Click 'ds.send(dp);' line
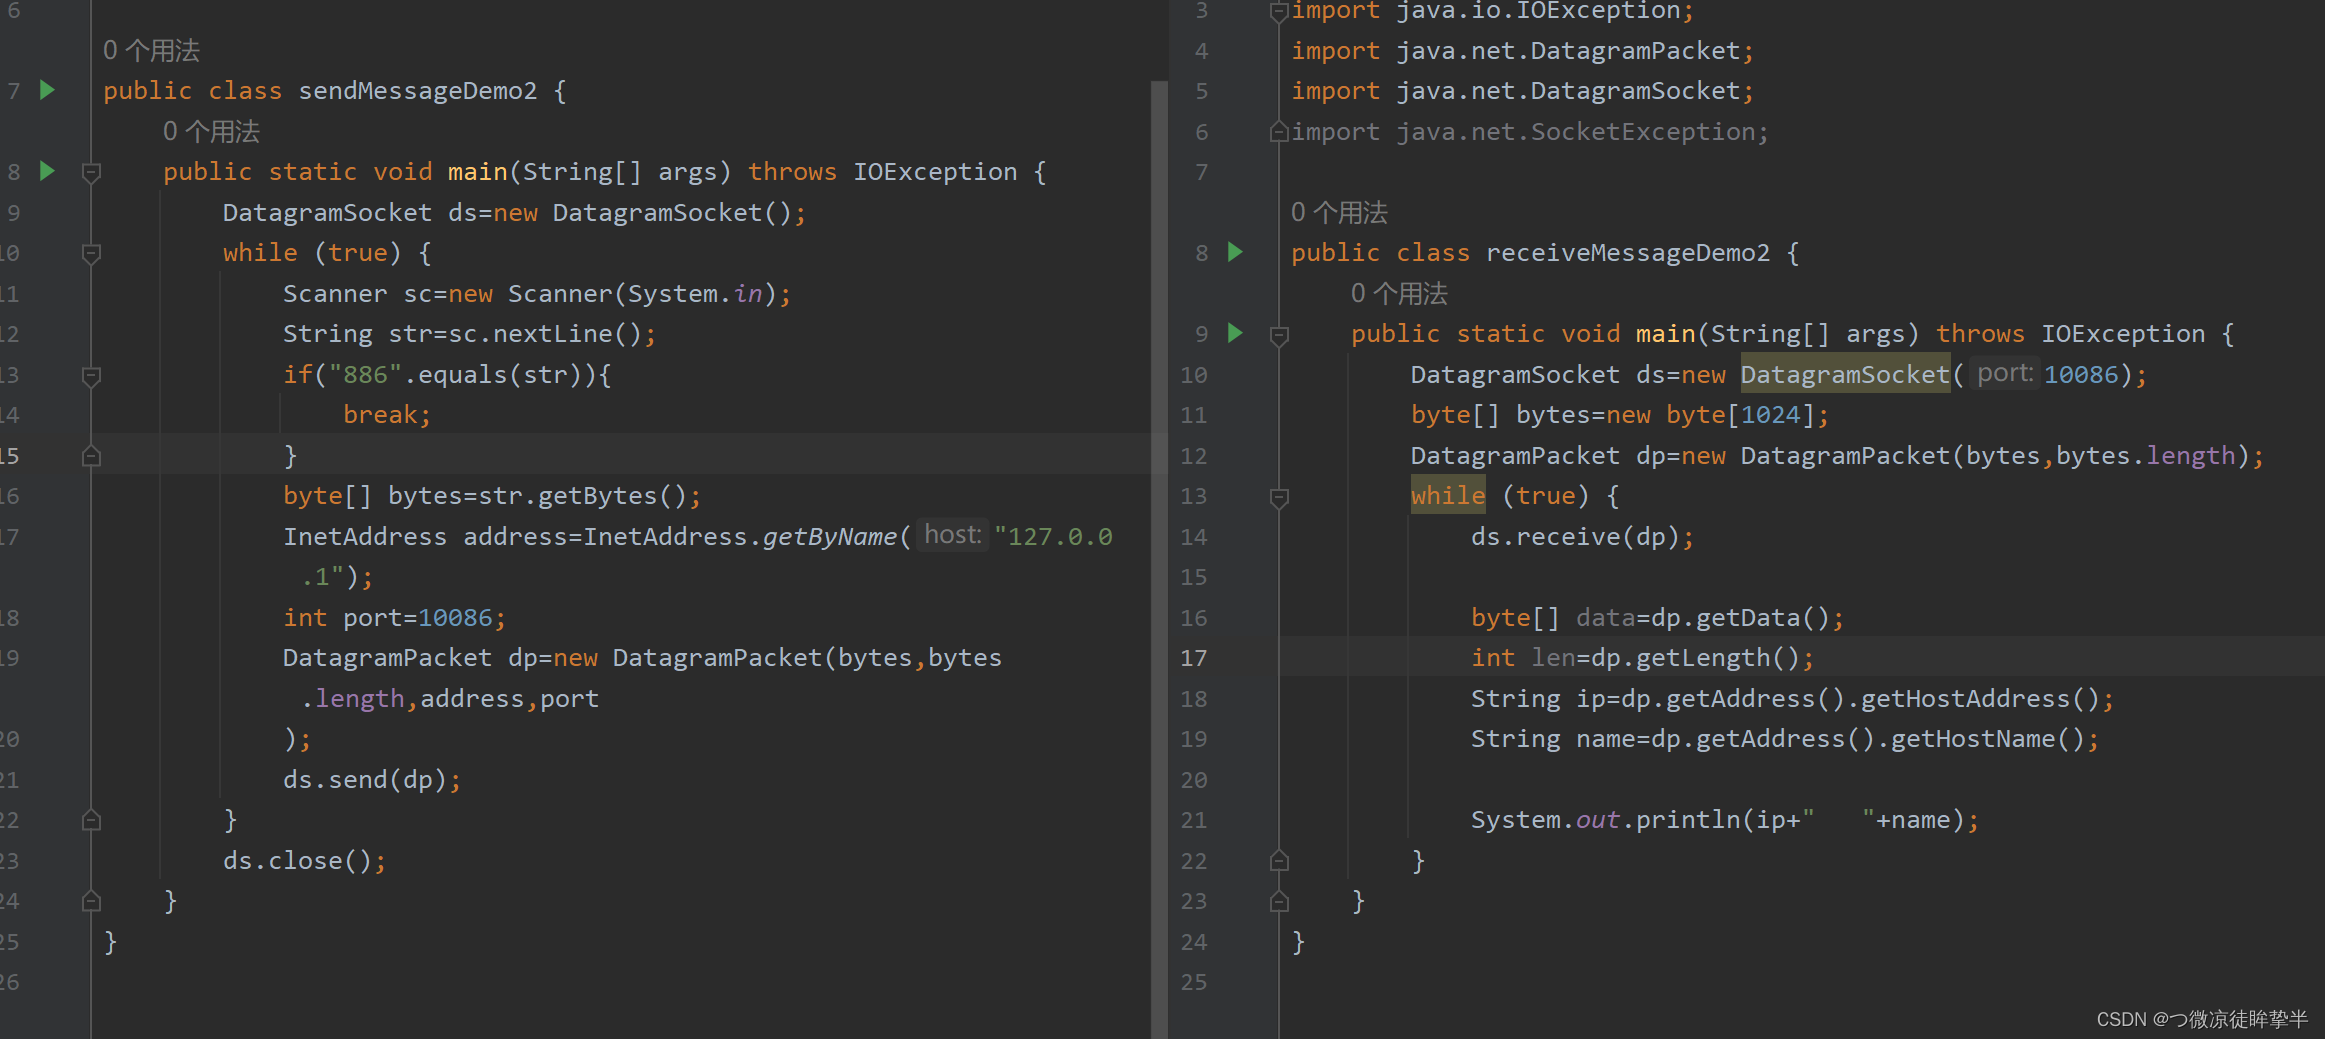The image size is (2325, 1039). coord(372,780)
